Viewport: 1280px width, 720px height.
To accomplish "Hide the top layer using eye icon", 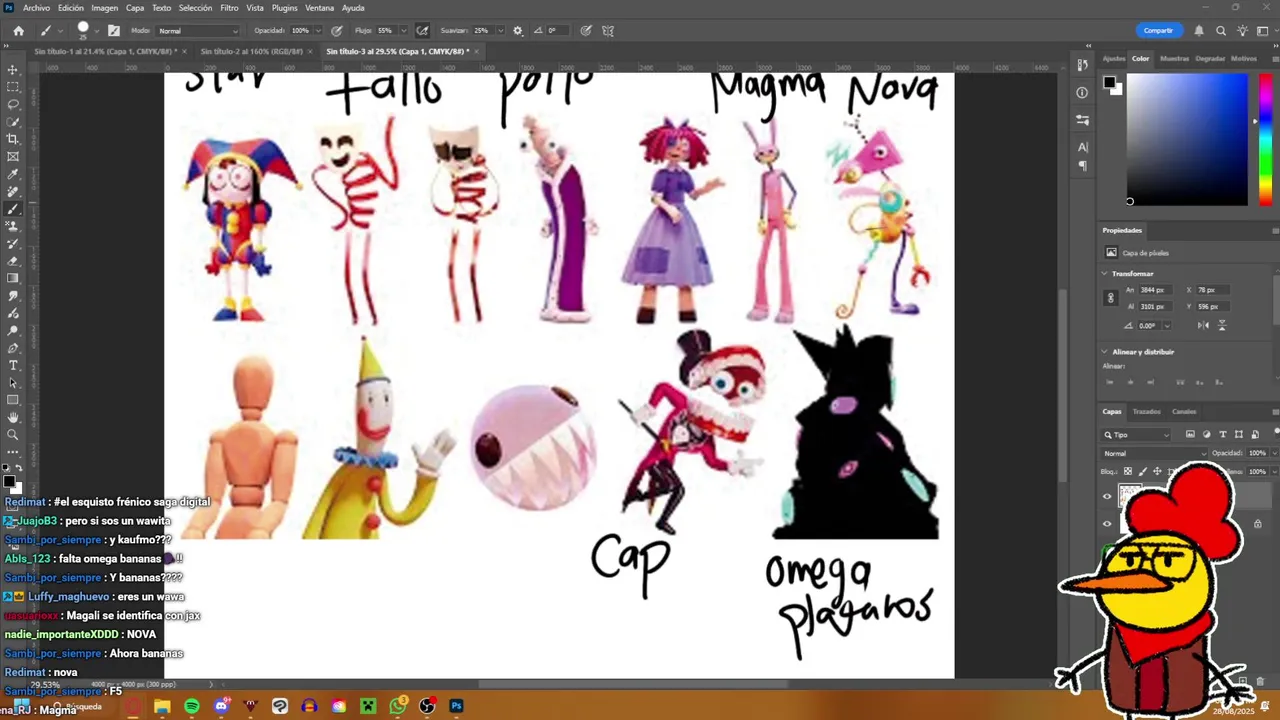I will tap(1107, 496).
